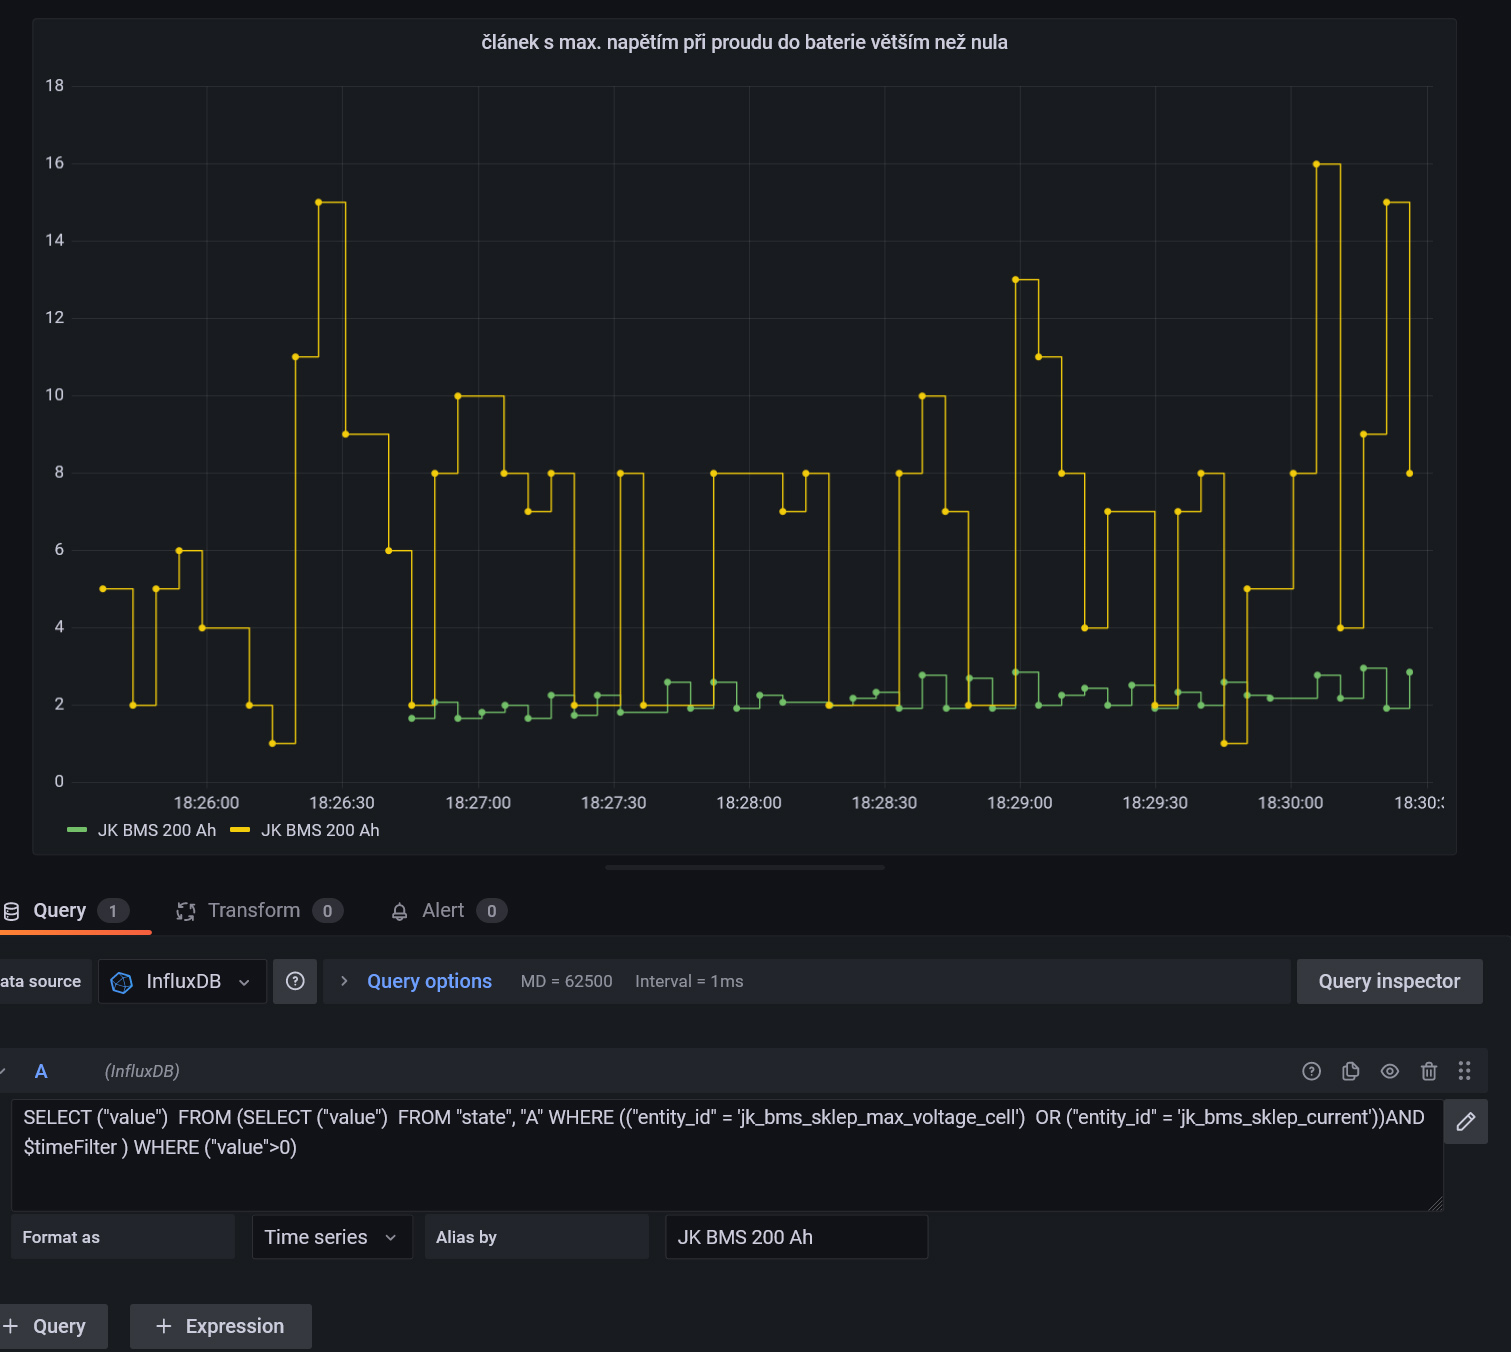
Task: Click the drag handle icon for query A
Action: 1464,1071
